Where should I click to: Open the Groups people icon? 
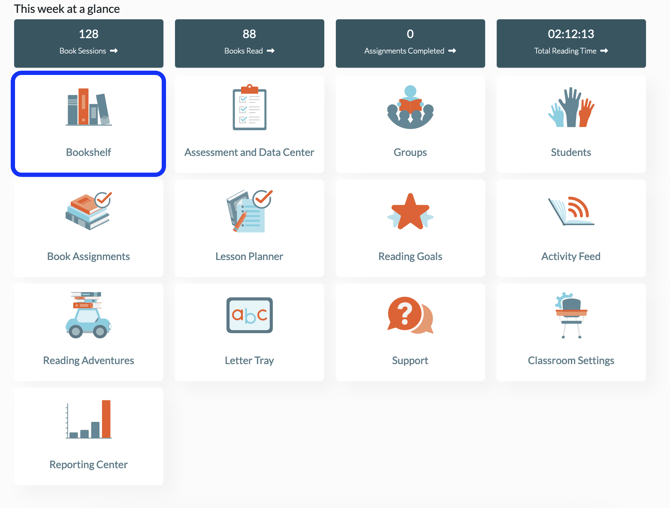(x=410, y=108)
